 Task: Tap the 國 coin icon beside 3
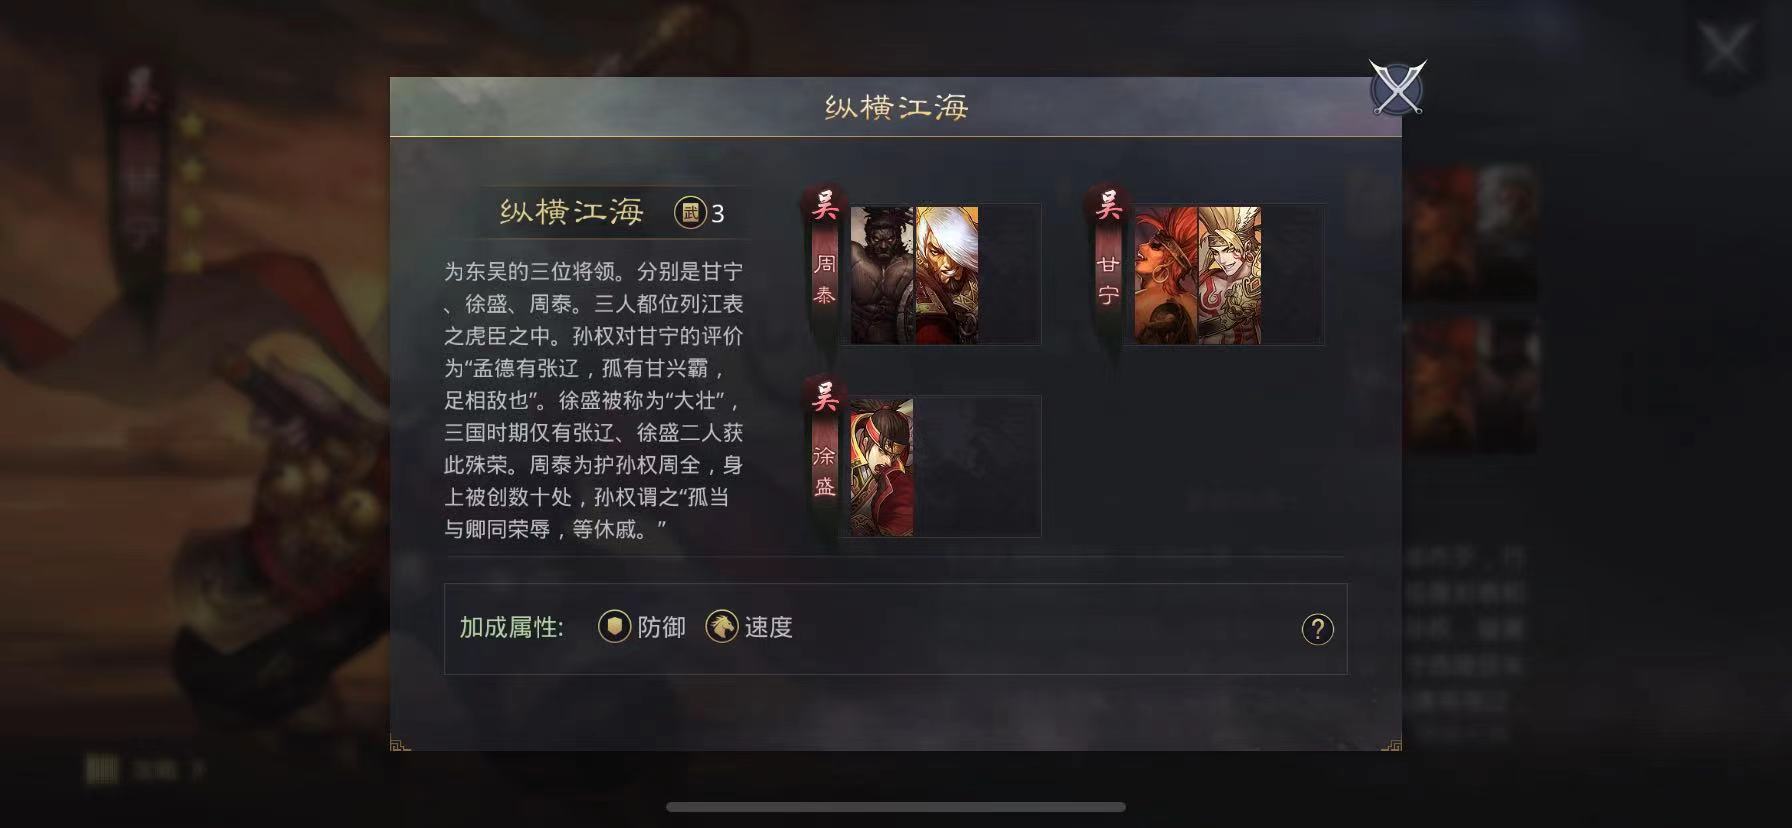690,213
